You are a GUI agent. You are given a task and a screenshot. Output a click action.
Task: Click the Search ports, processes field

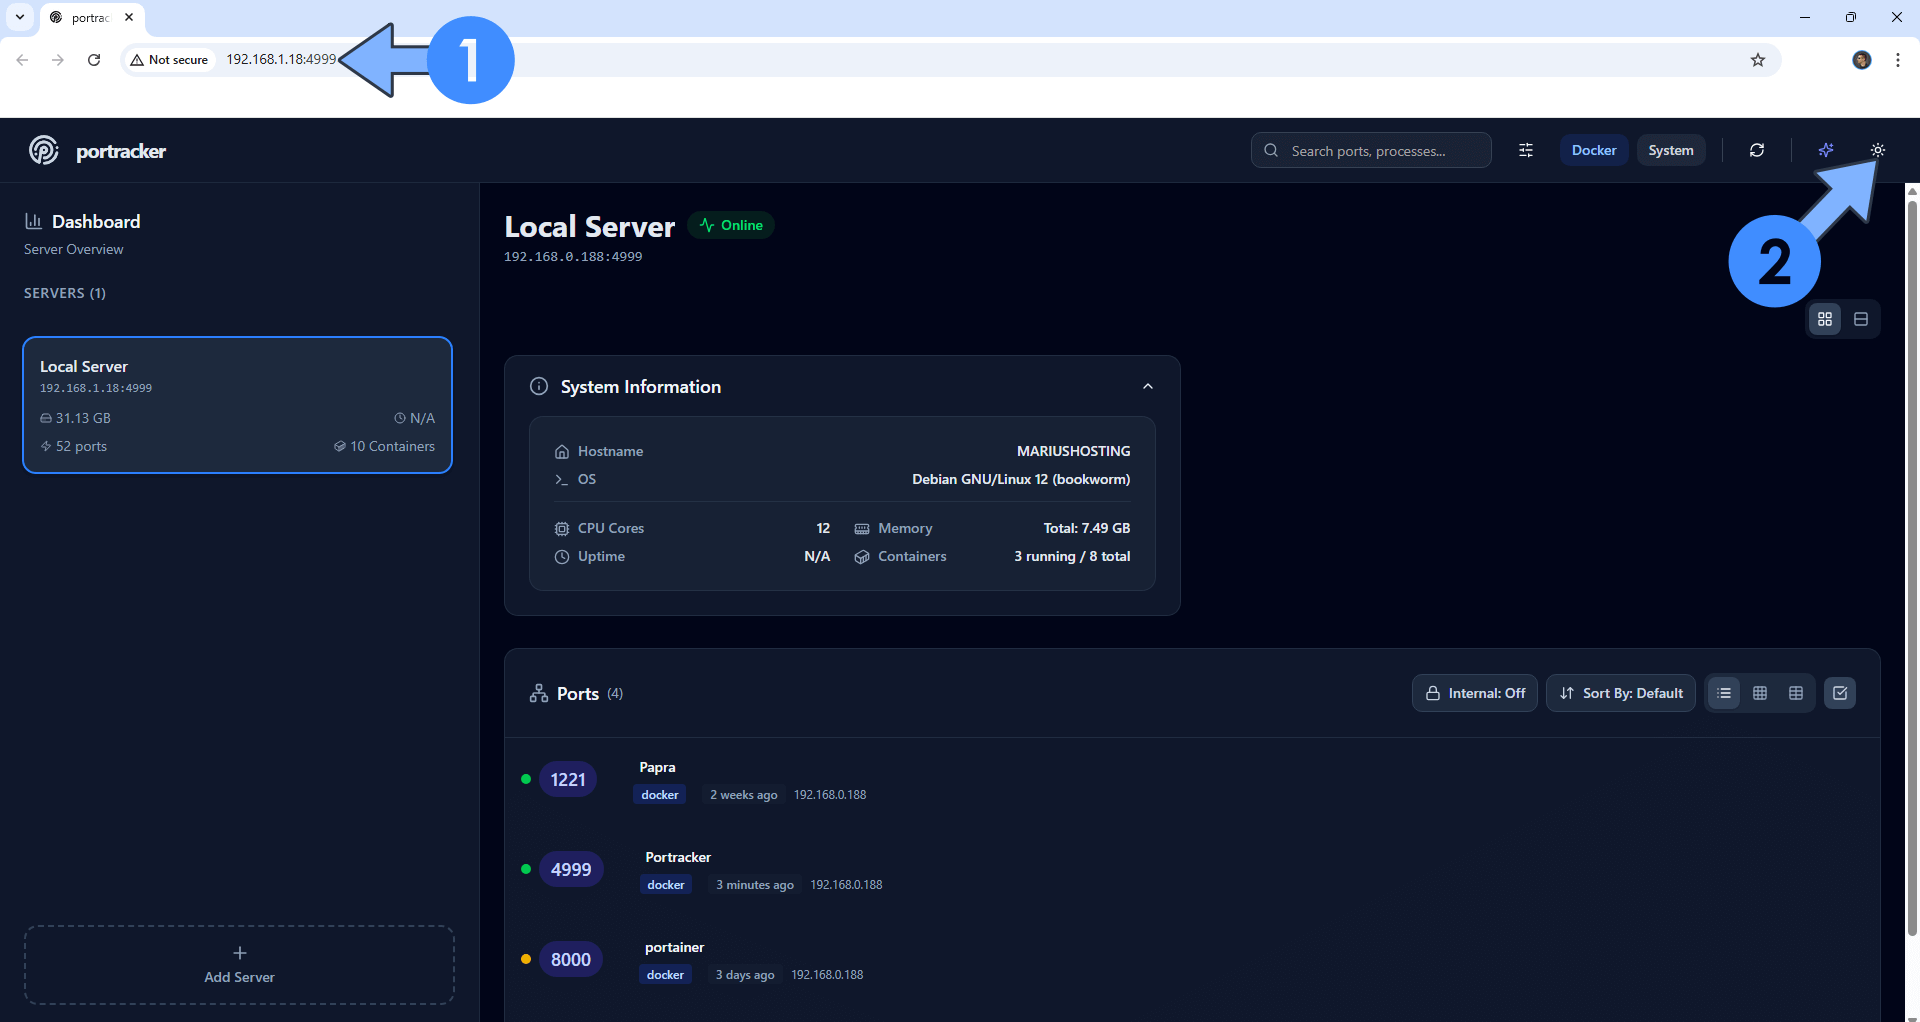point(1371,150)
